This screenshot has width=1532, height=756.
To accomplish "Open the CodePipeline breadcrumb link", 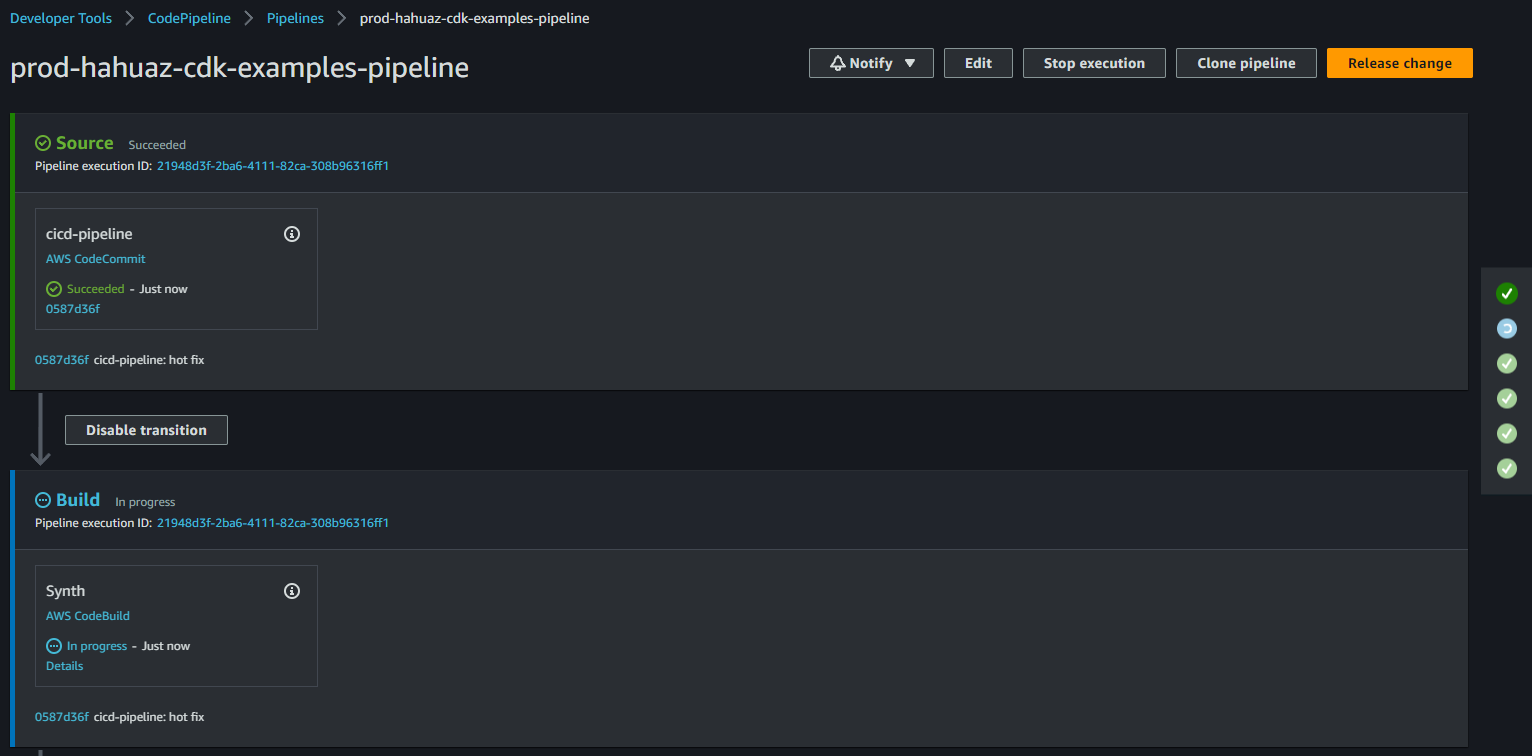I will point(189,19).
